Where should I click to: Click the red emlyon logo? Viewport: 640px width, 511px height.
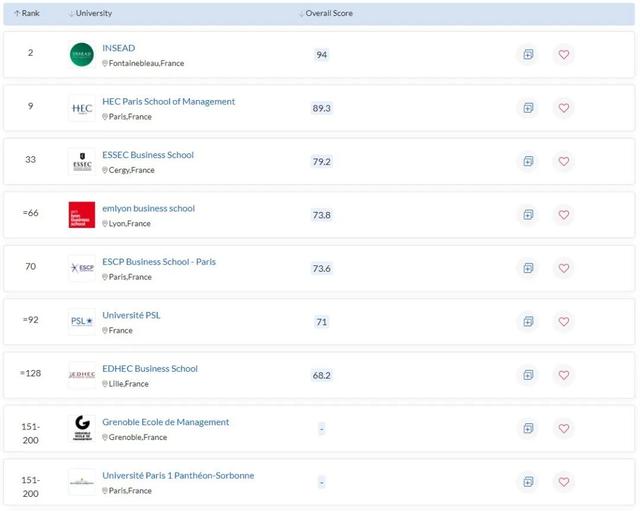(x=82, y=215)
